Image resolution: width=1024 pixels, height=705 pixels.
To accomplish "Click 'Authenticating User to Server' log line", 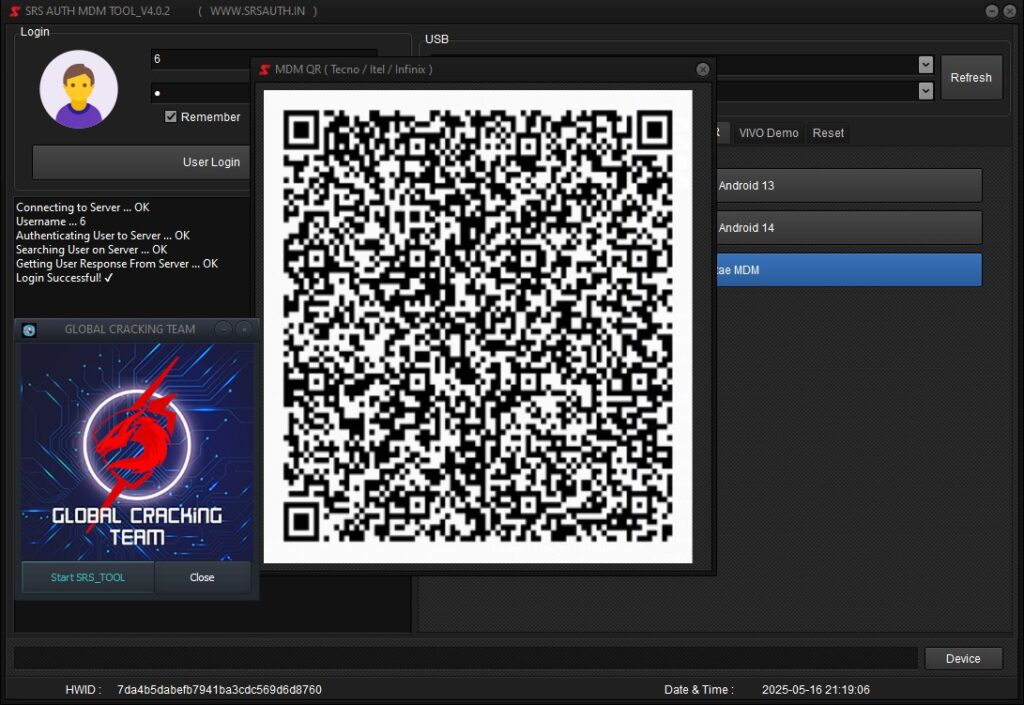I will click(103, 235).
